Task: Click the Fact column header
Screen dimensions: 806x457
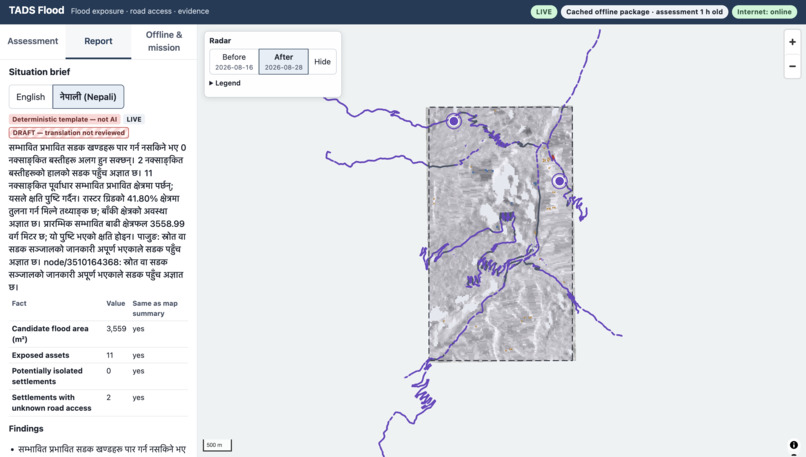Action: (19, 303)
